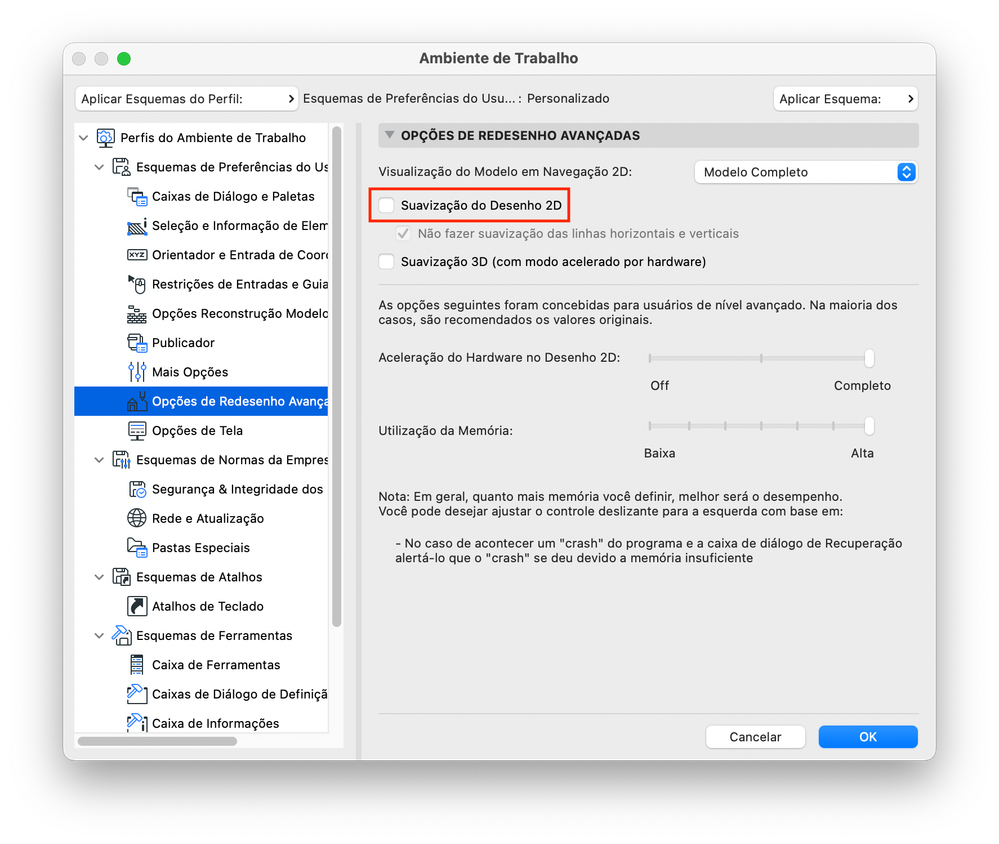Screen dimensions: 999x844
Task: Click the Caixas de Diálogo de Definição icon
Action: pyautogui.click(x=137, y=694)
